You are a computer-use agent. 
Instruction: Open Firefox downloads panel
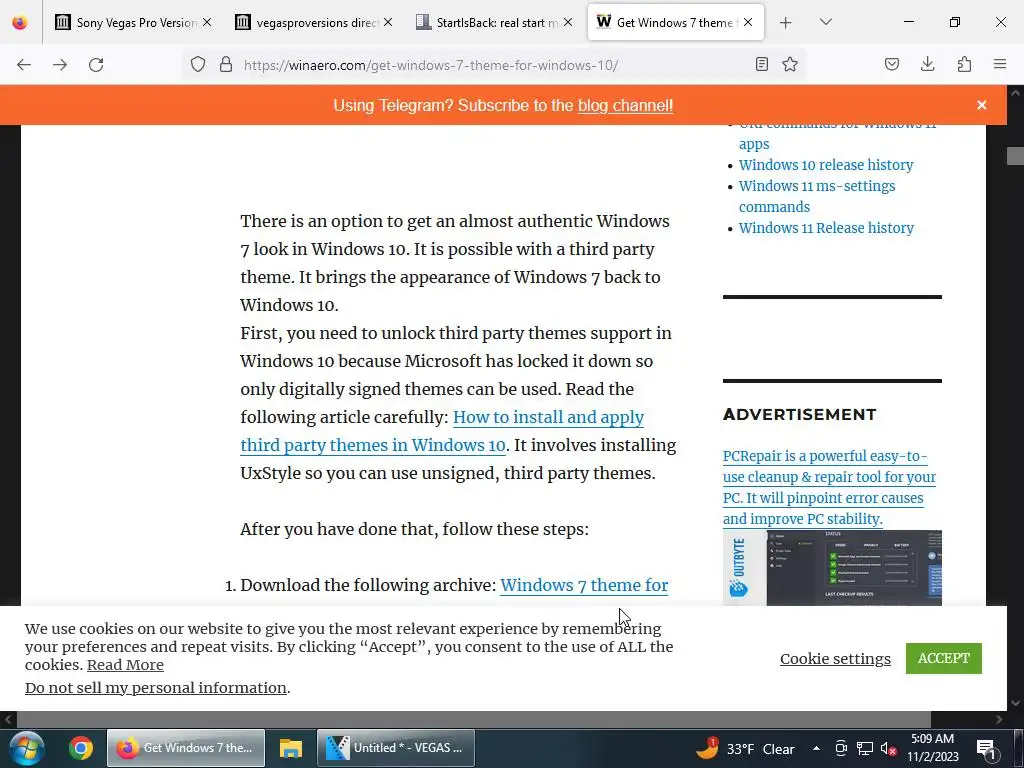click(927, 64)
